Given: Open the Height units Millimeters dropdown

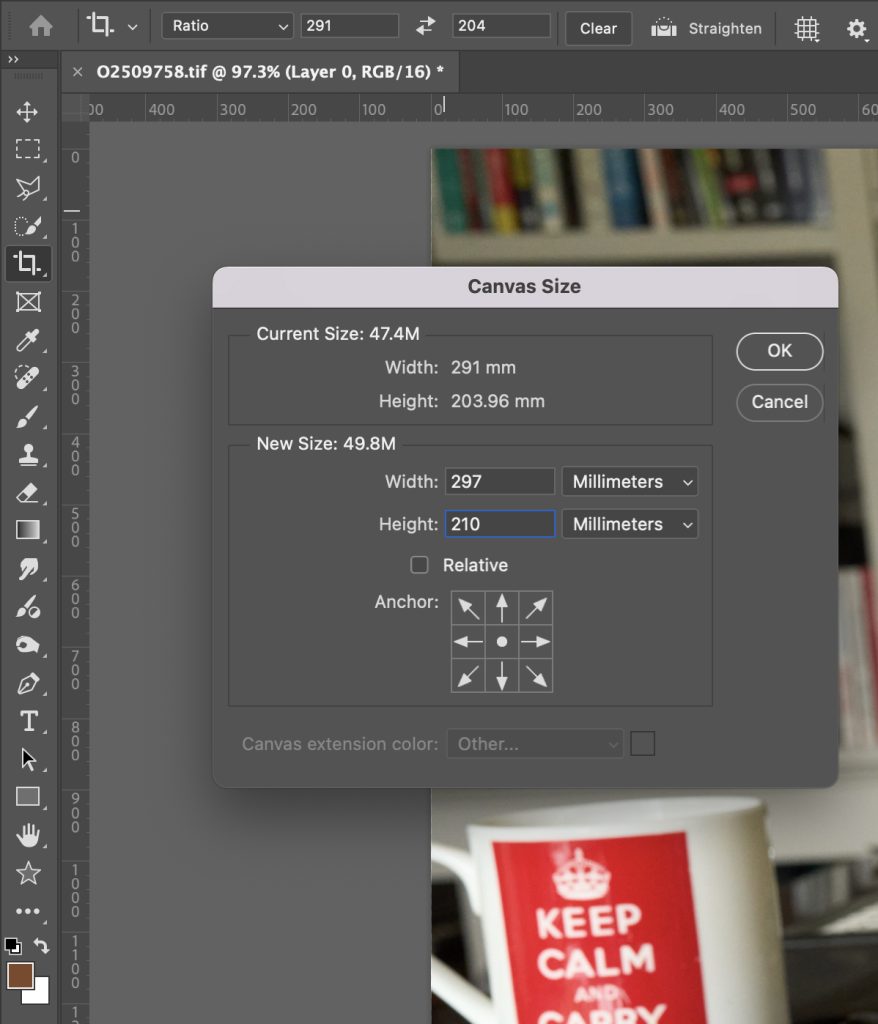Looking at the screenshot, I should (x=630, y=524).
